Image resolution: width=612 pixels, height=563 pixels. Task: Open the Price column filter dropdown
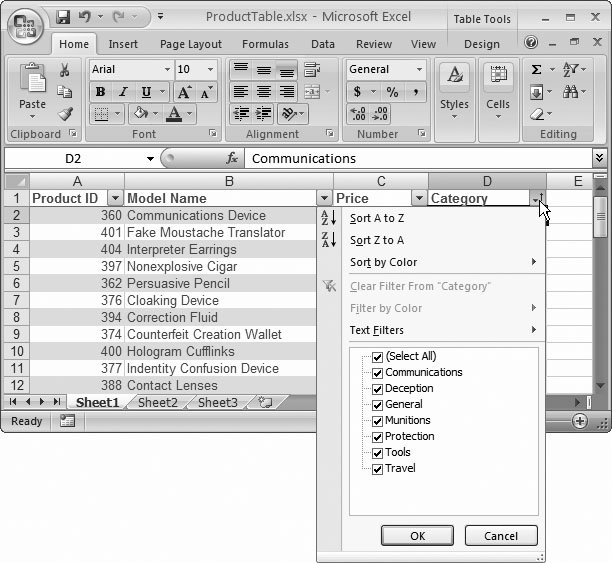(419, 199)
